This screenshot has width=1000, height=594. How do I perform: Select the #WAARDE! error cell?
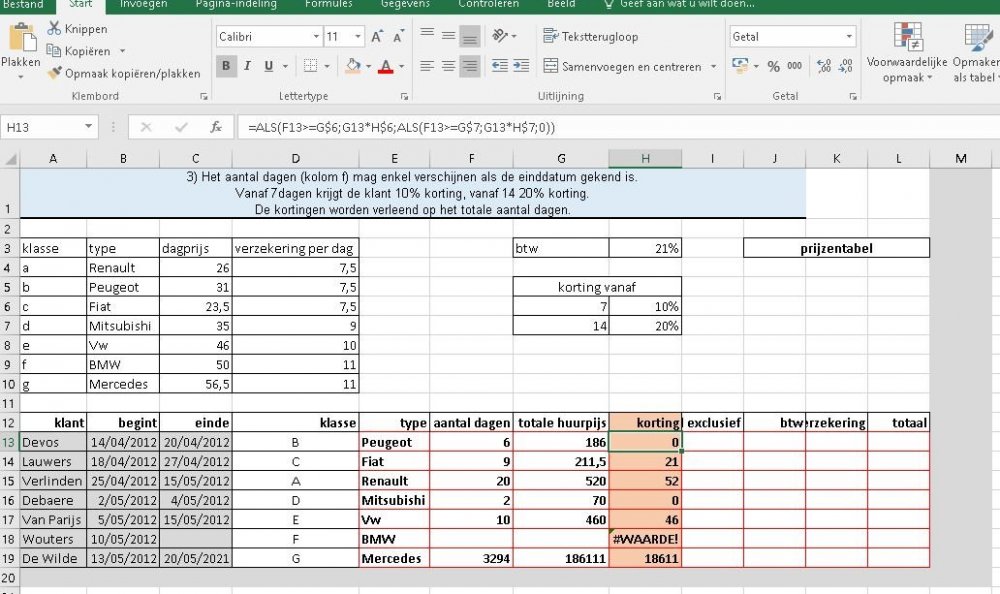point(645,538)
